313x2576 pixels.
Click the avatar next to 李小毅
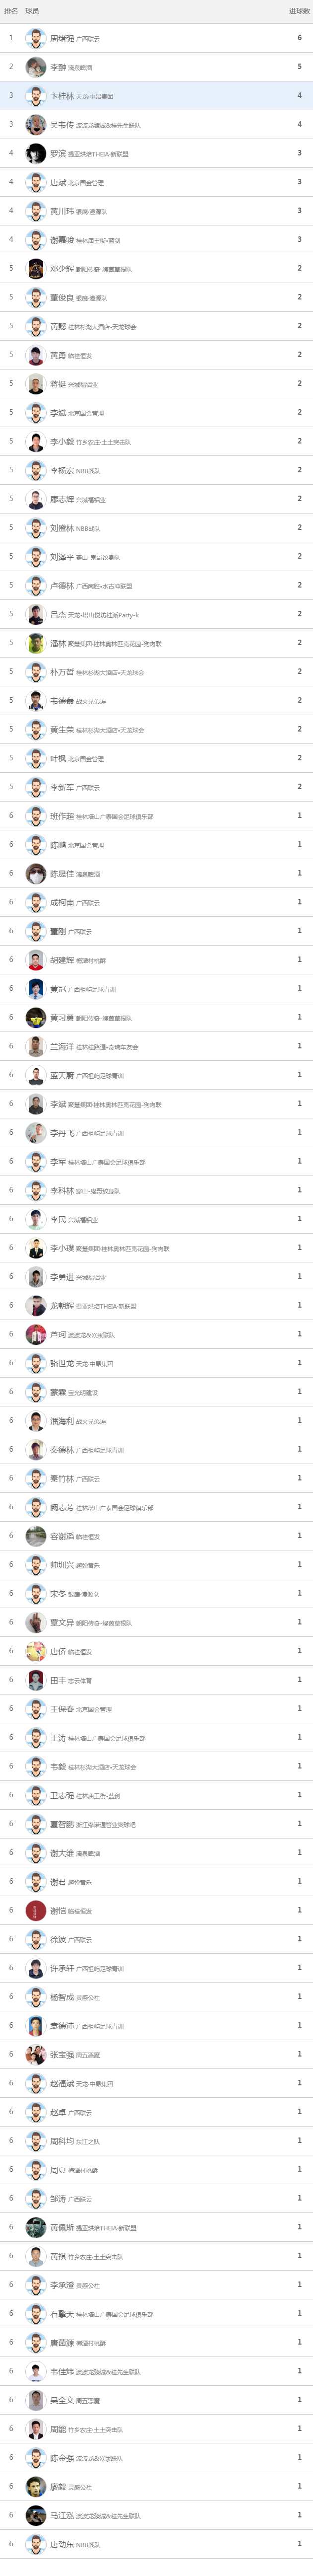pos(36,442)
